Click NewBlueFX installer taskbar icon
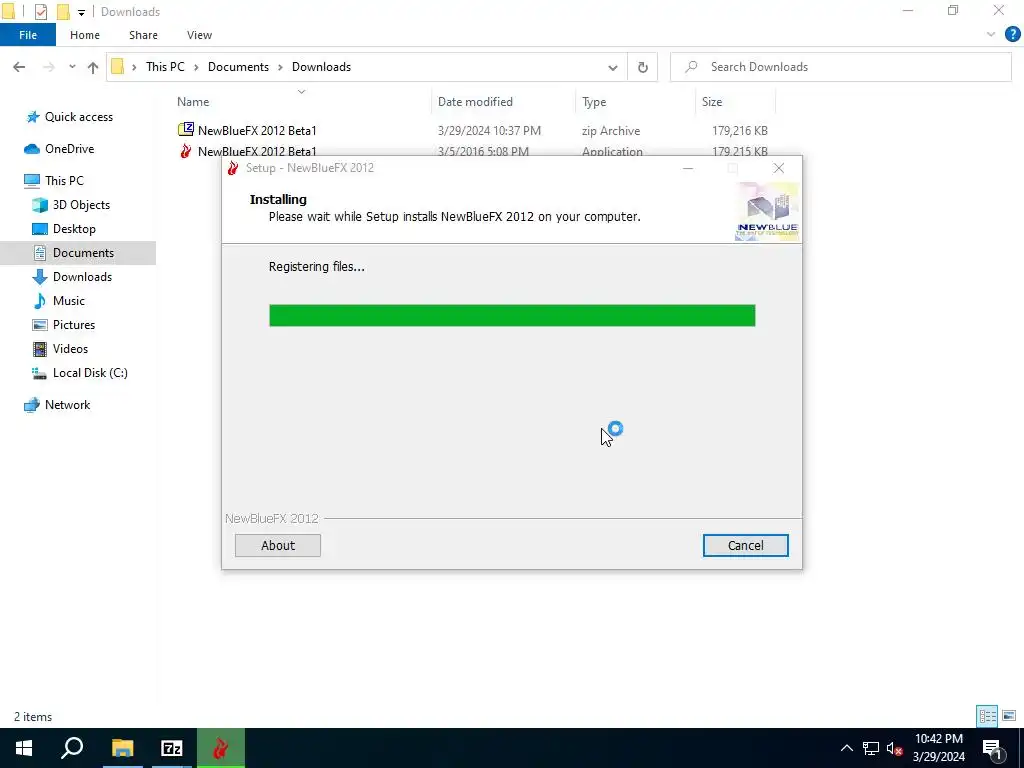The width and height of the screenshot is (1024, 768). click(x=221, y=748)
